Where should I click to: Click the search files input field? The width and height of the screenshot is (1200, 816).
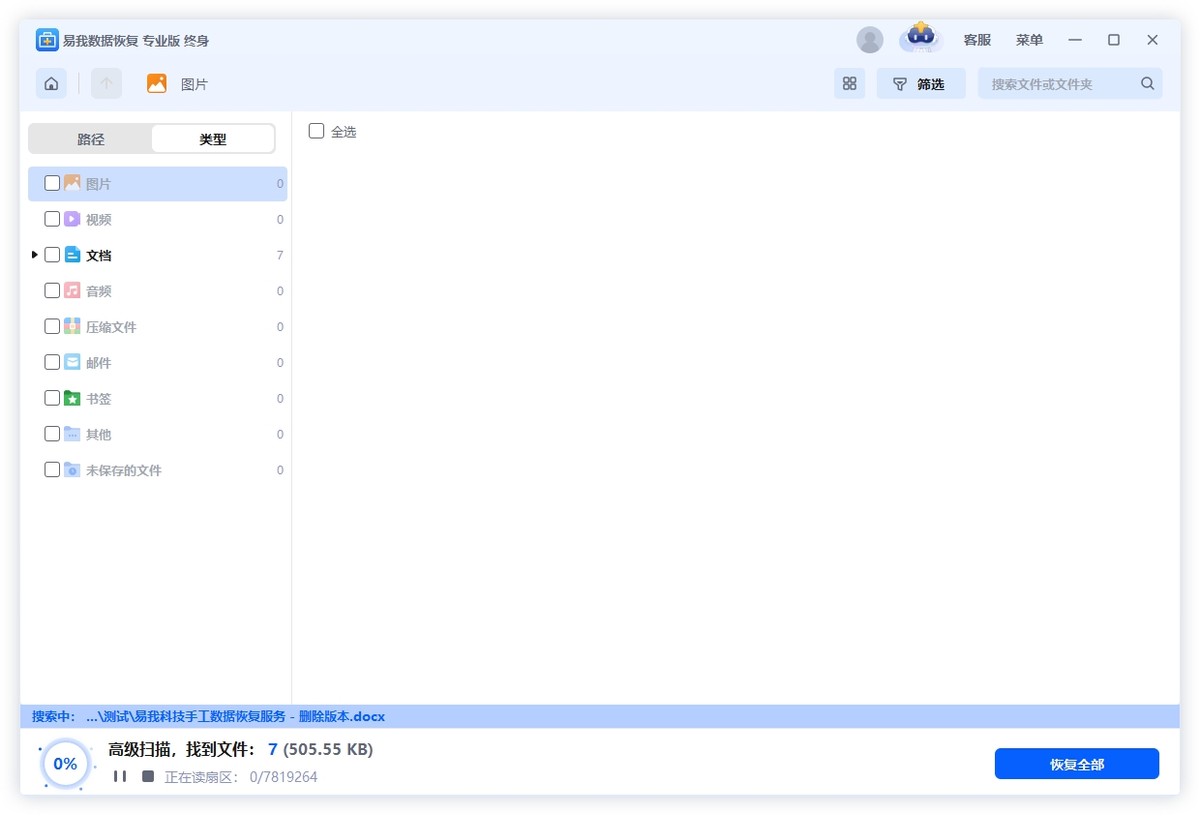point(1060,84)
